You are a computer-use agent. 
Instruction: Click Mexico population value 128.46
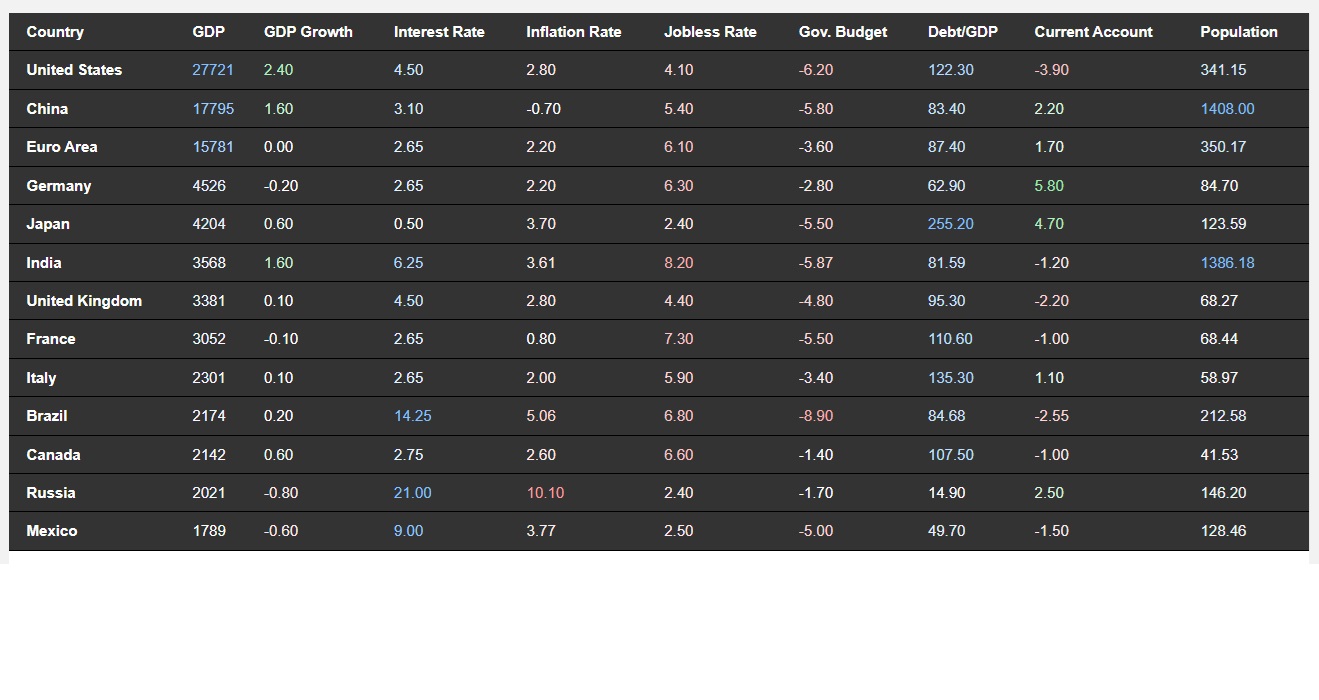(x=1223, y=531)
